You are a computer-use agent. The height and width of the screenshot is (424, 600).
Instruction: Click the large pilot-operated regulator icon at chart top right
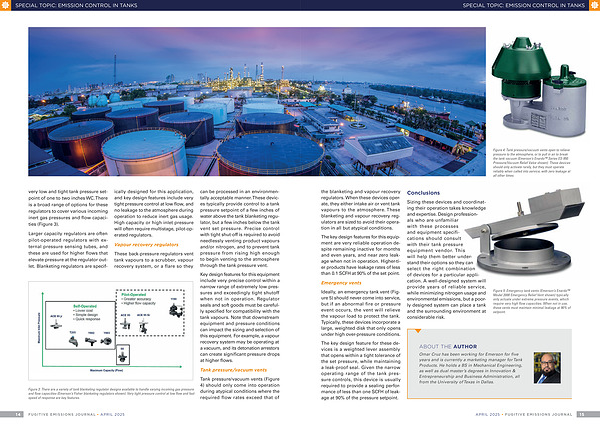pyautogui.click(x=176, y=309)
